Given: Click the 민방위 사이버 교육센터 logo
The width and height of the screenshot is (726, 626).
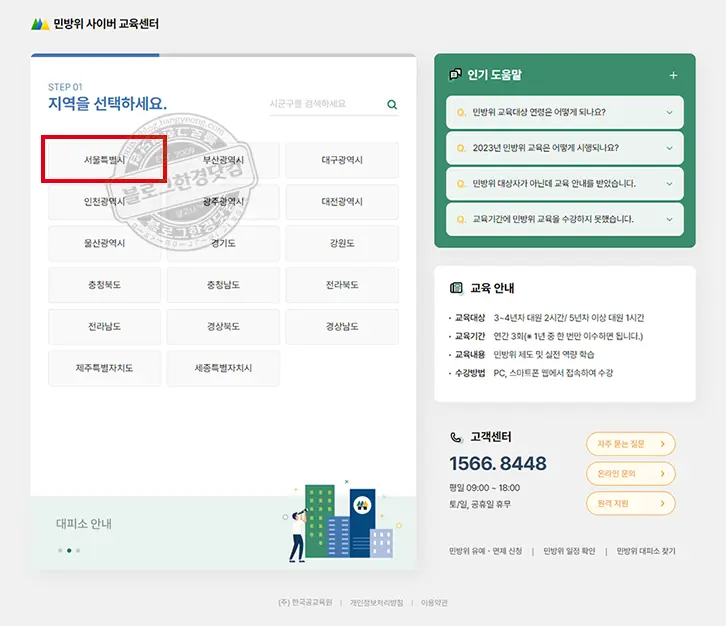Looking at the screenshot, I should tap(95, 24).
